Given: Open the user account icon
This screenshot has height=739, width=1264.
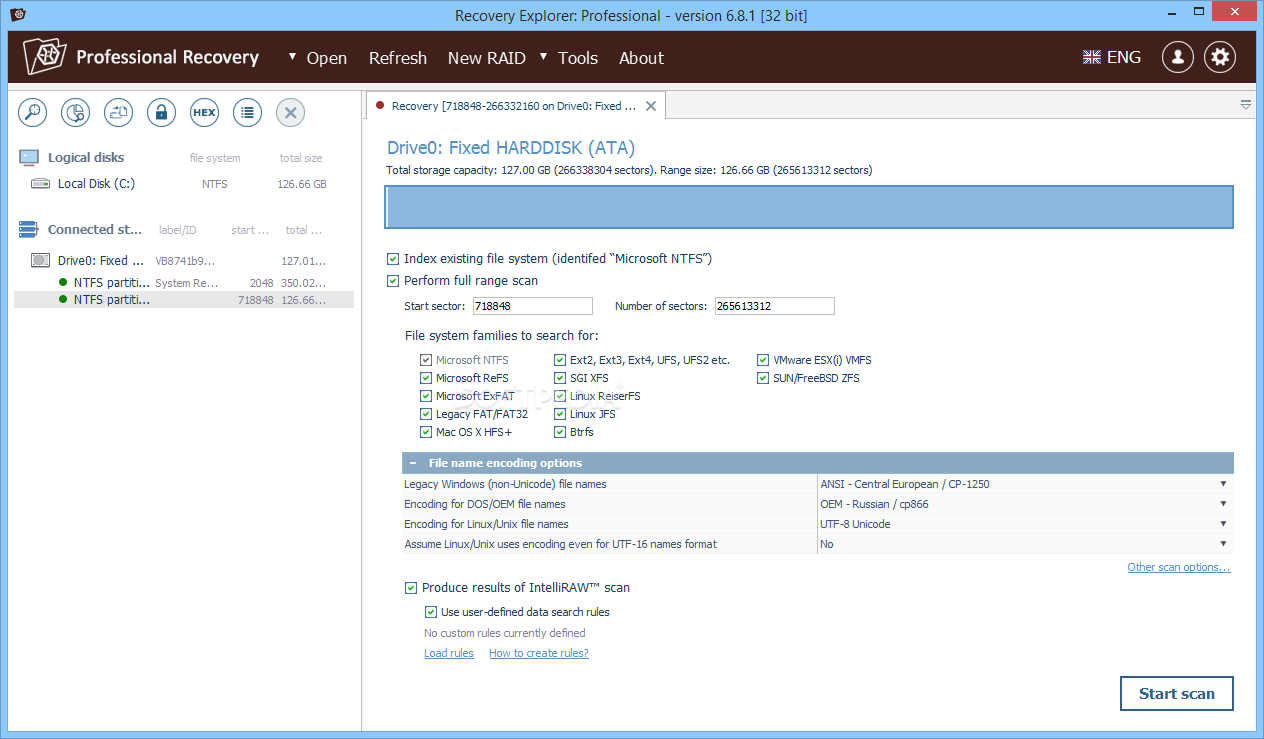Looking at the screenshot, I should [x=1177, y=57].
